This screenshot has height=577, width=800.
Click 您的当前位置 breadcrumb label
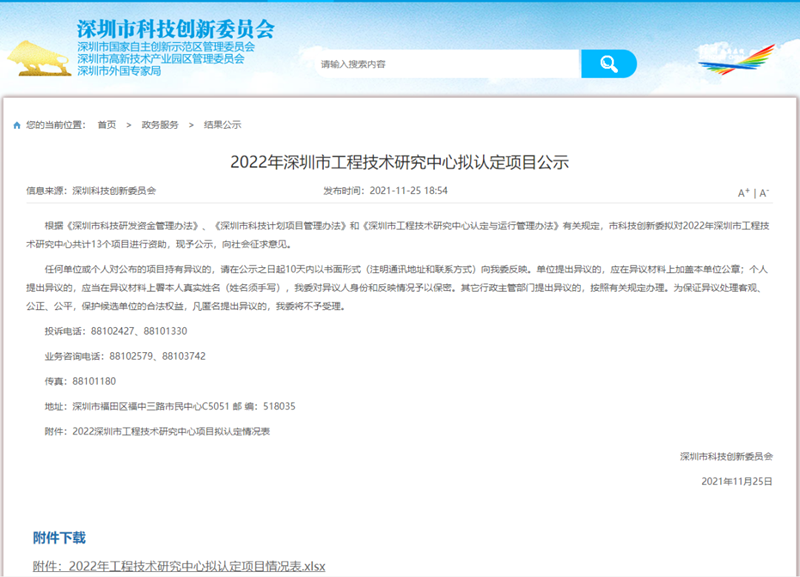[x=56, y=125]
